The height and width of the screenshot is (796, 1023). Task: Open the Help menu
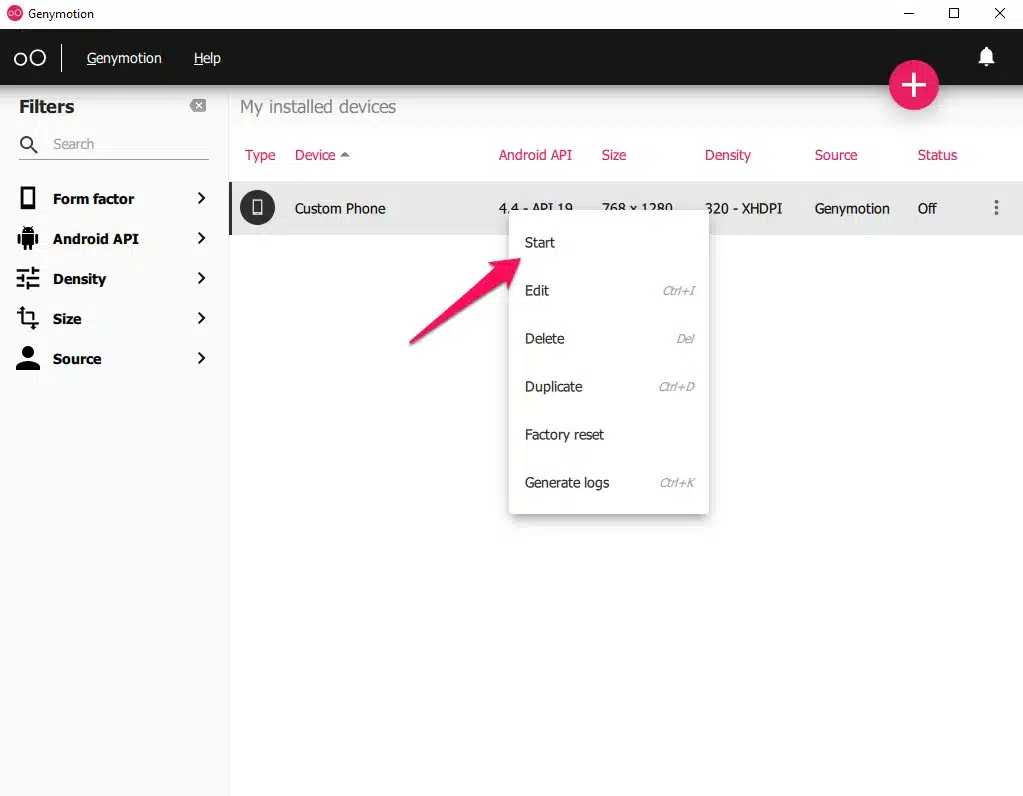[207, 58]
